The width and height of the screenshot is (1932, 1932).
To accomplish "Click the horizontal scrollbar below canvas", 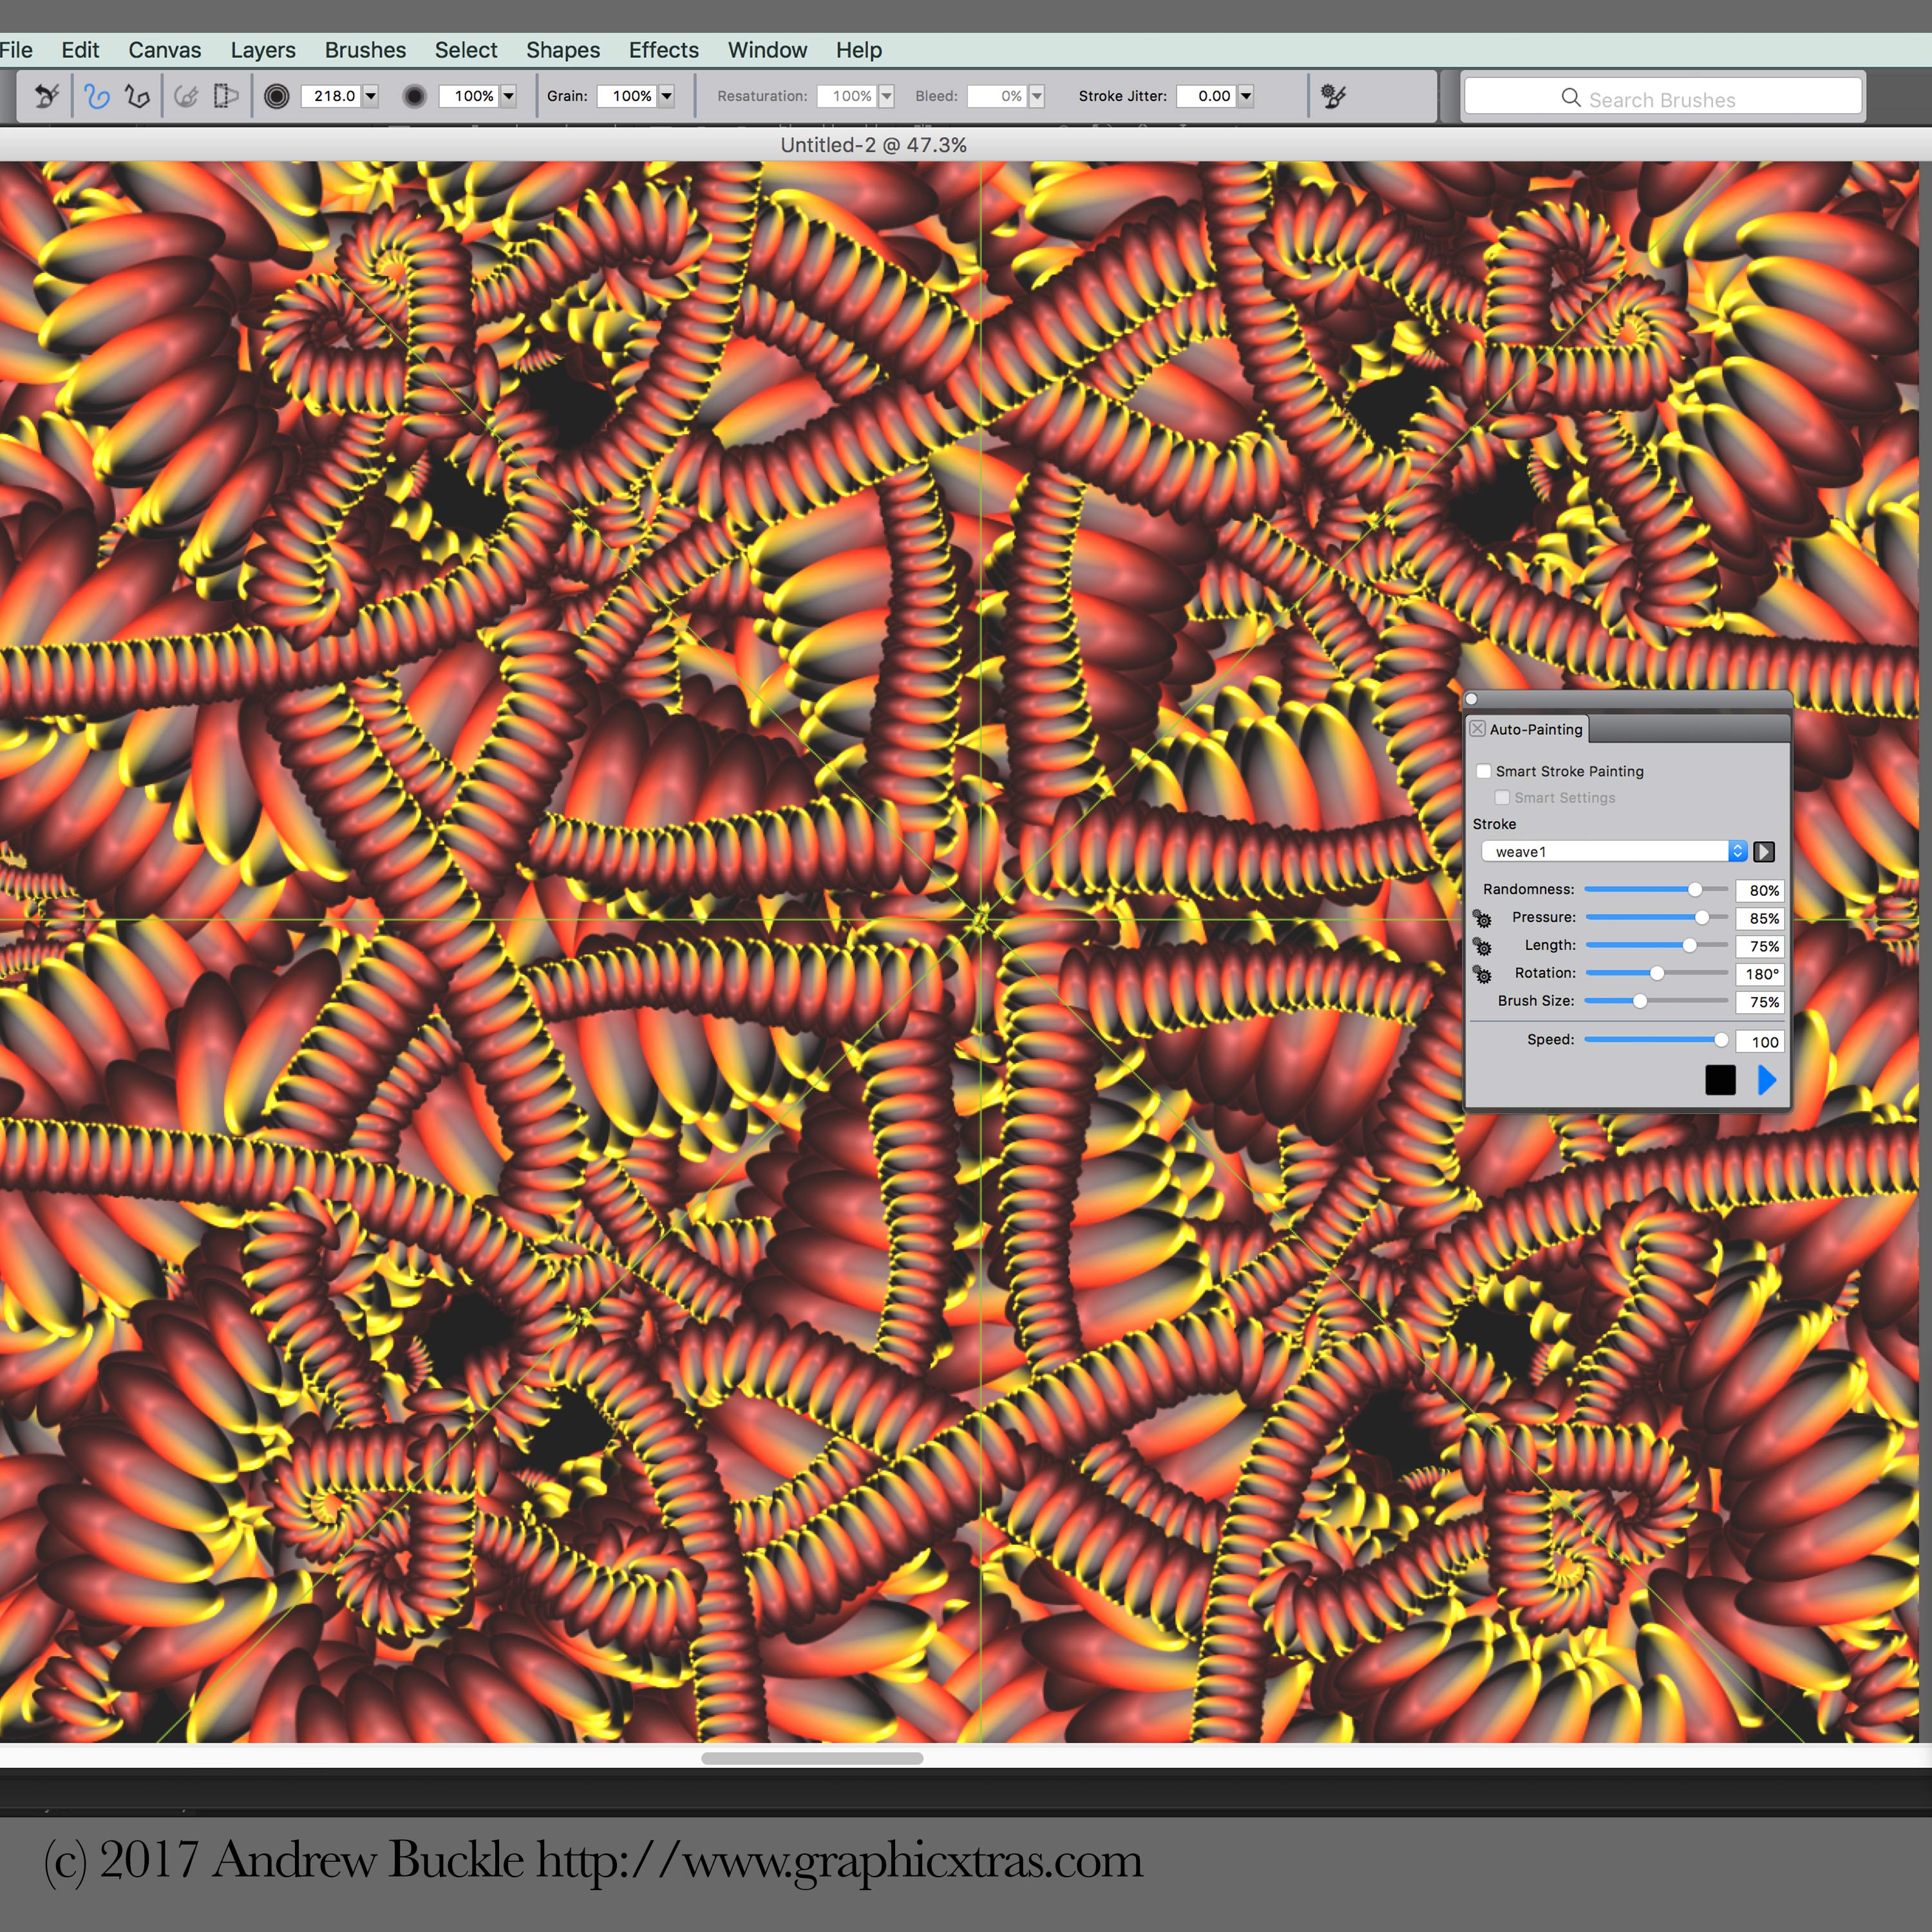I will (812, 1759).
